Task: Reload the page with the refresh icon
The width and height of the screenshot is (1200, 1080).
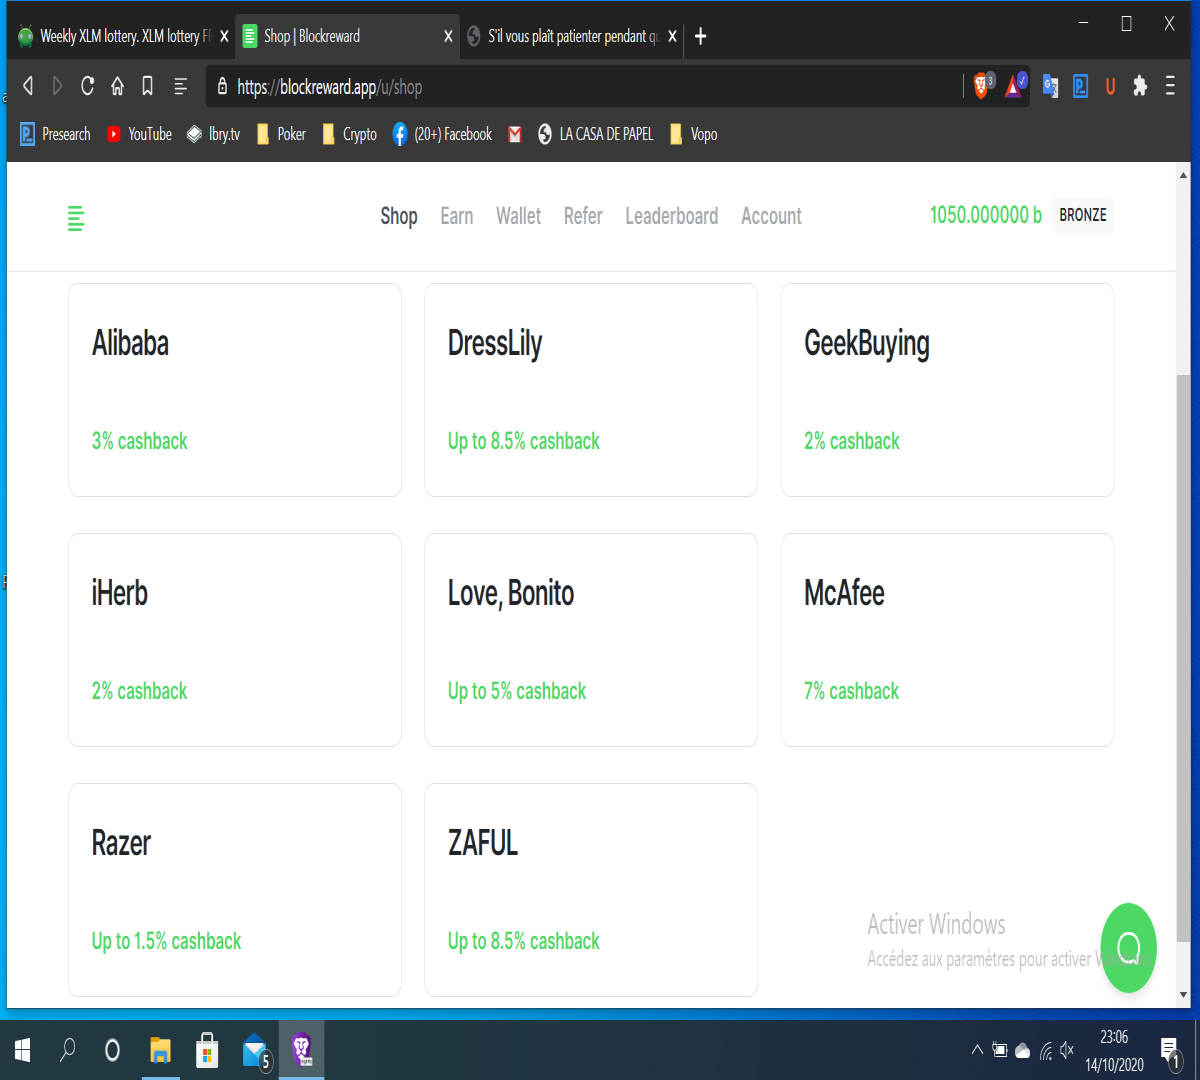Action: [x=87, y=86]
